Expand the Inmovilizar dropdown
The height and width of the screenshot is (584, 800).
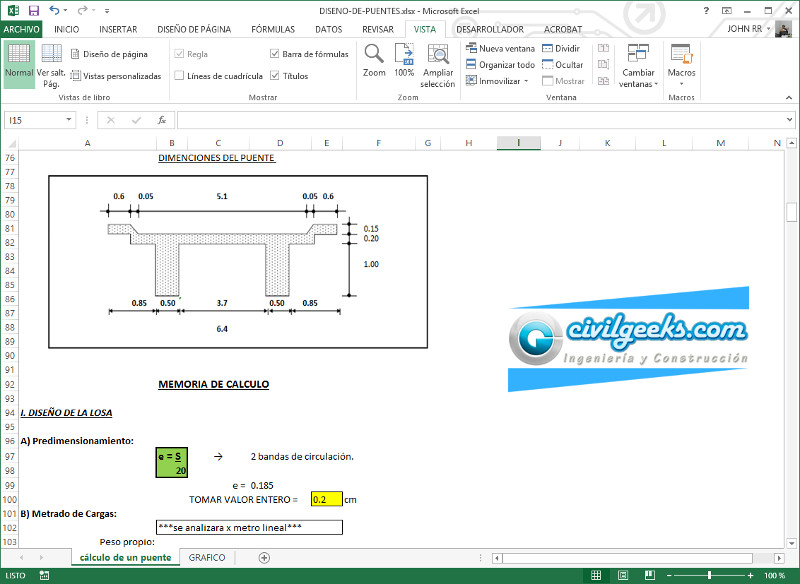[499, 81]
